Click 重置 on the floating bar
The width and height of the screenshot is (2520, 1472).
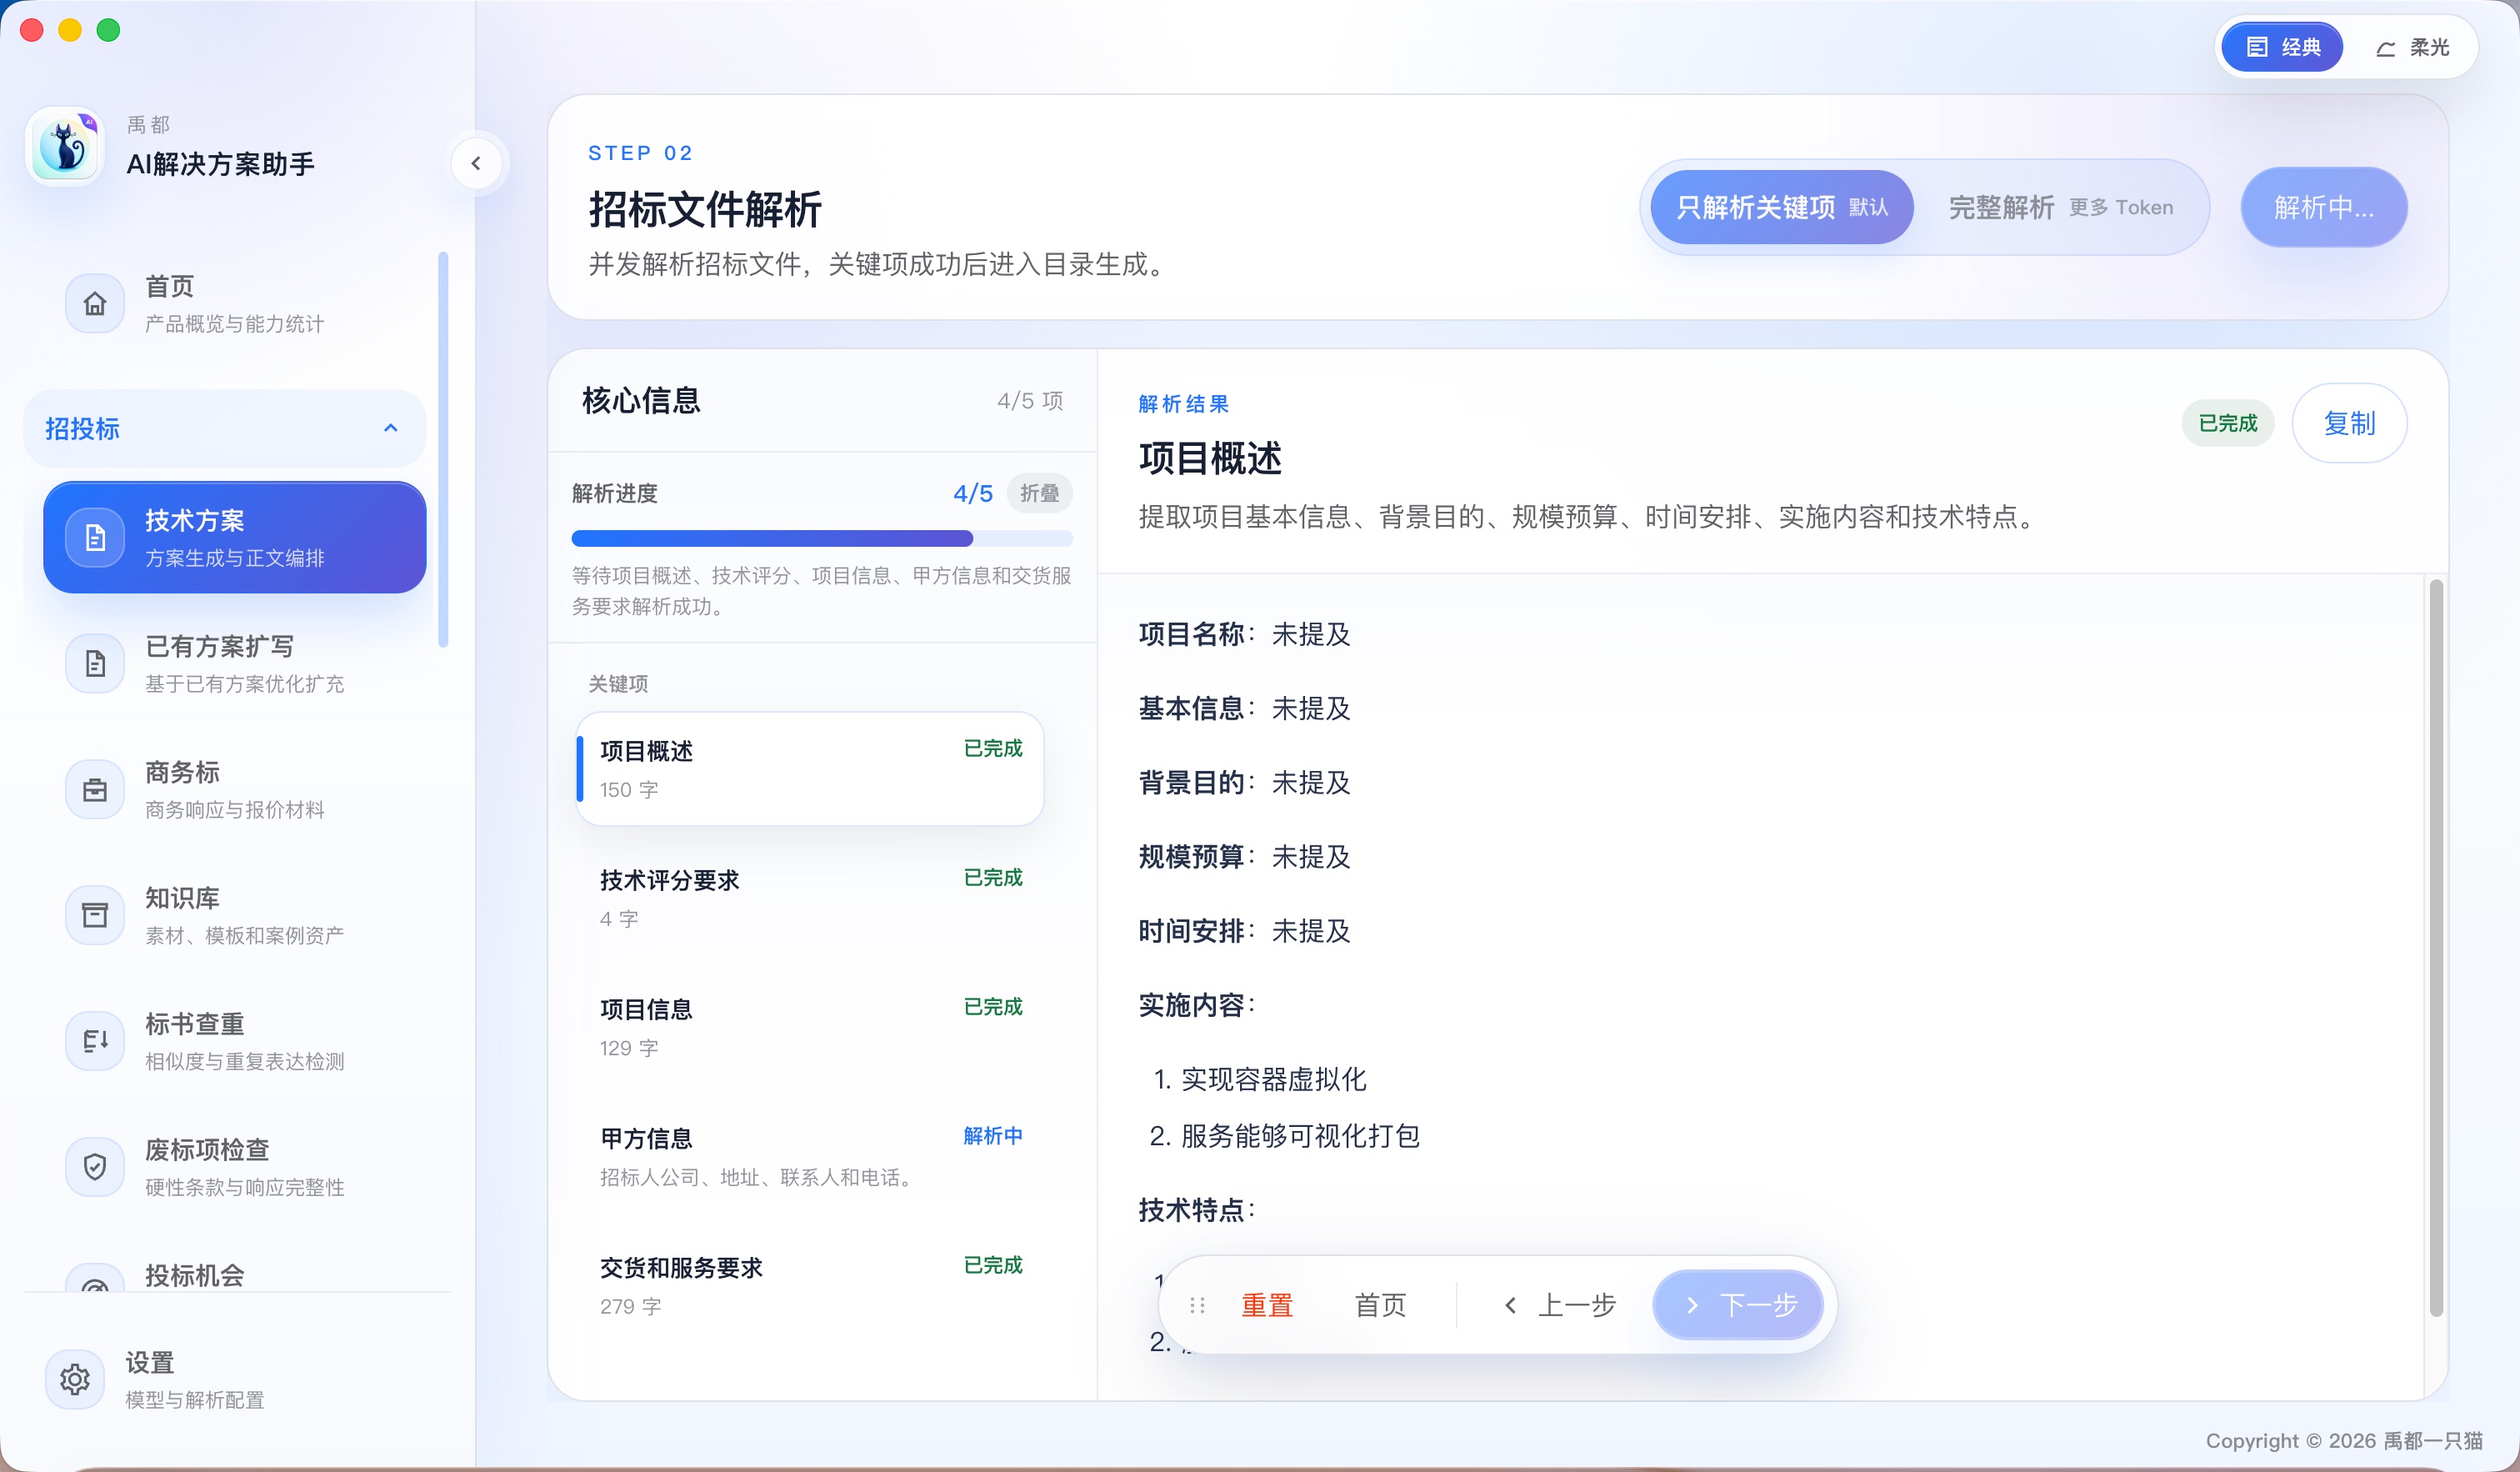[1267, 1305]
